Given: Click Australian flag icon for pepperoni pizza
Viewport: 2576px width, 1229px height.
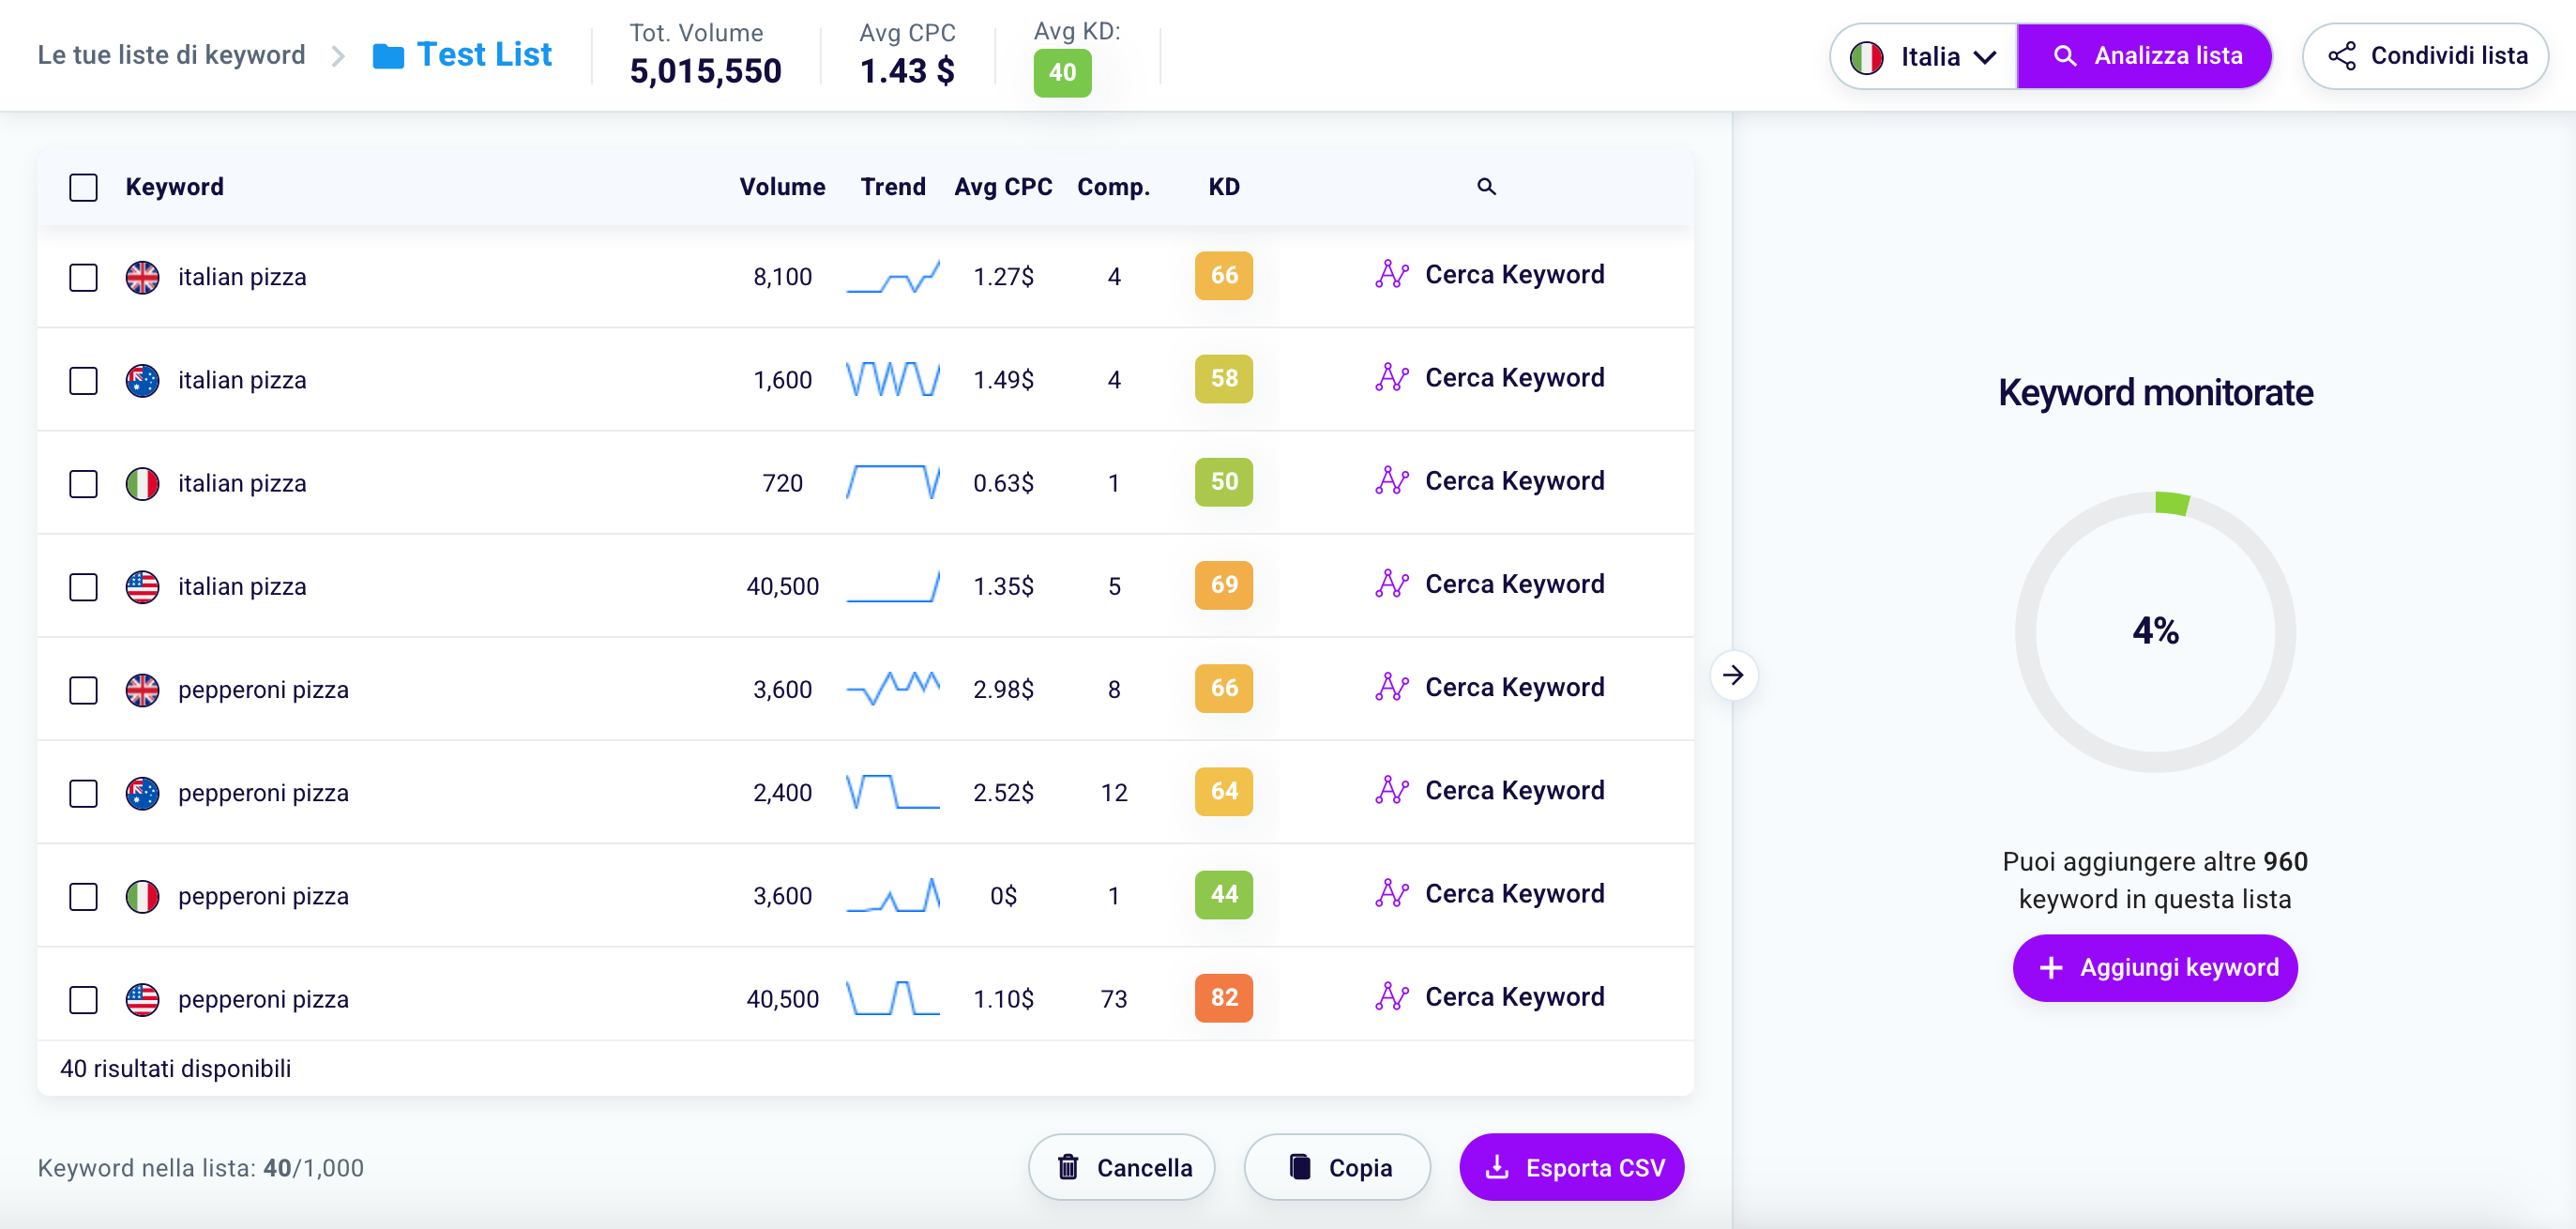Looking at the screenshot, I should tap(142, 793).
